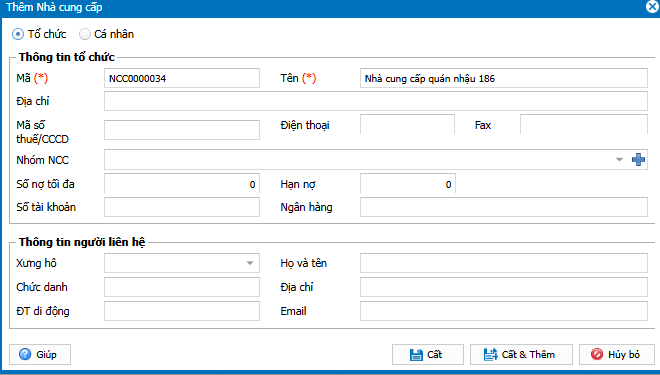
Task: Focus the Điện thoại phone field
Action: [x=407, y=125]
